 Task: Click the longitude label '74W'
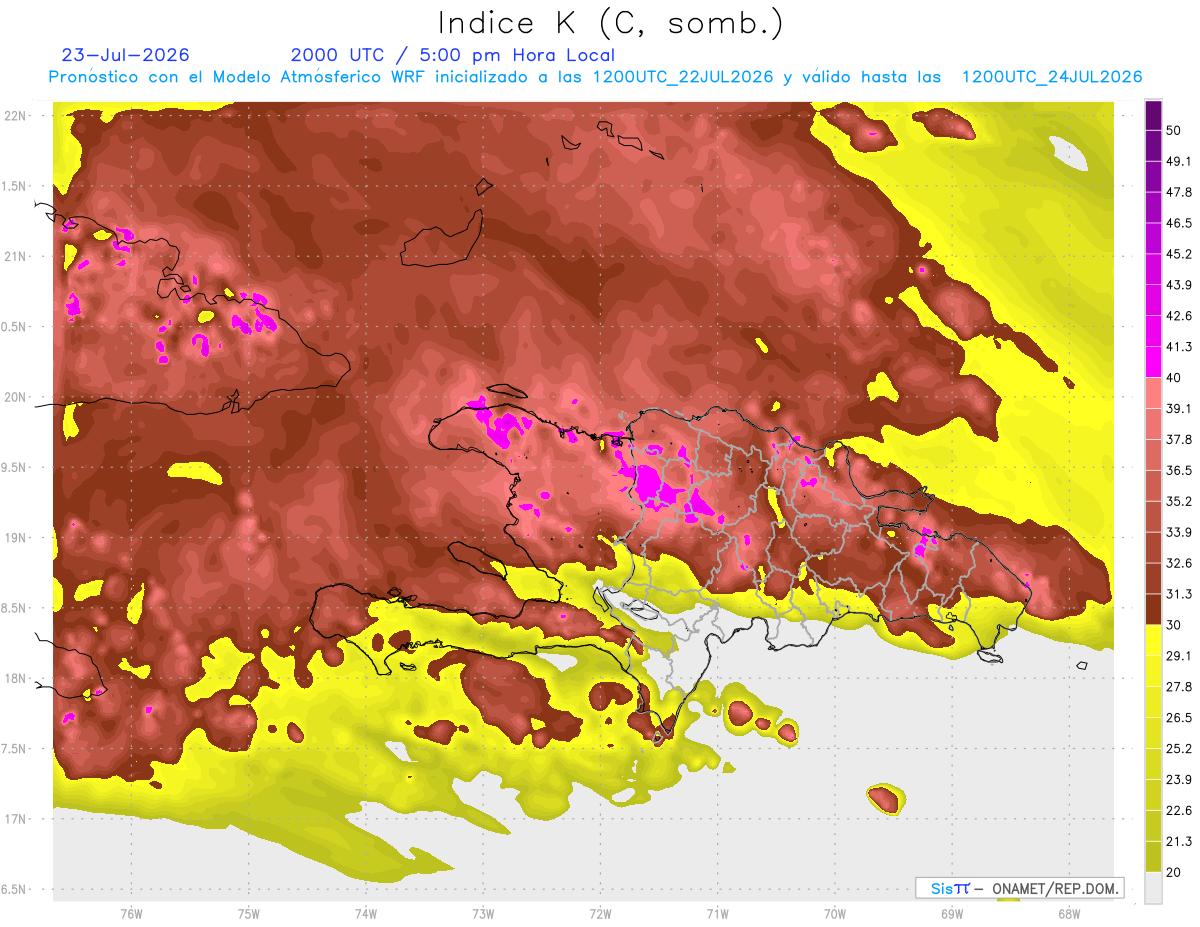366,914
